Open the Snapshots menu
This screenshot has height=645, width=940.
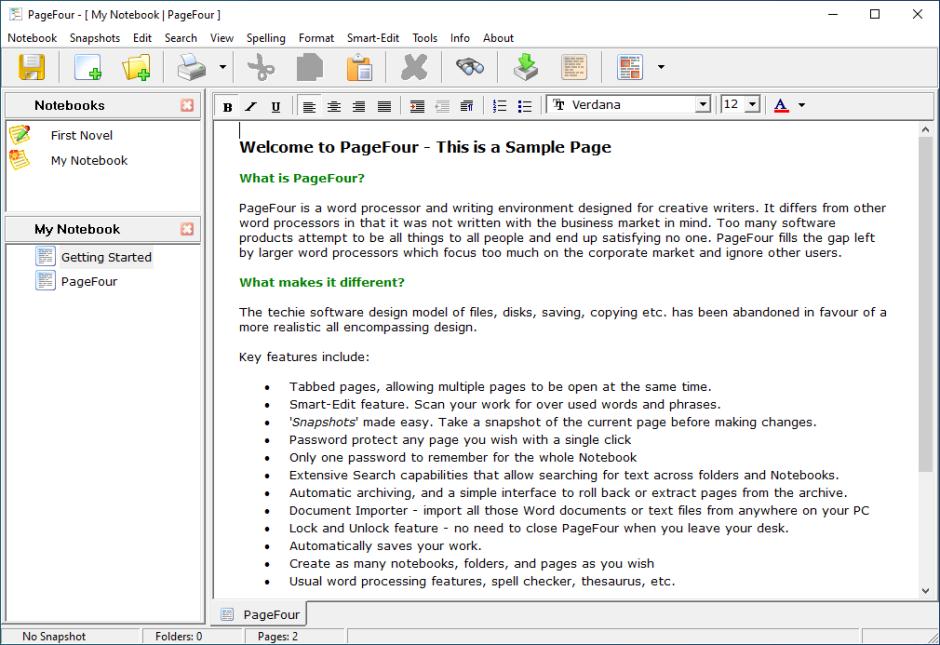[95, 38]
